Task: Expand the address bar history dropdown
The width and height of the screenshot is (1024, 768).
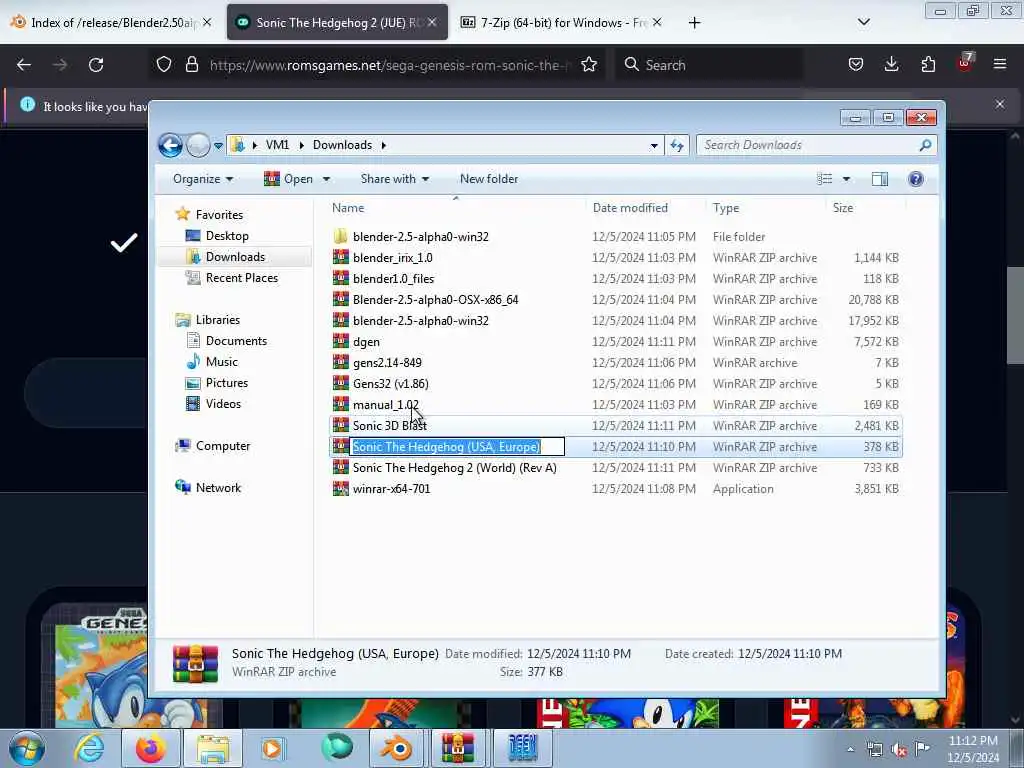Action: (654, 146)
